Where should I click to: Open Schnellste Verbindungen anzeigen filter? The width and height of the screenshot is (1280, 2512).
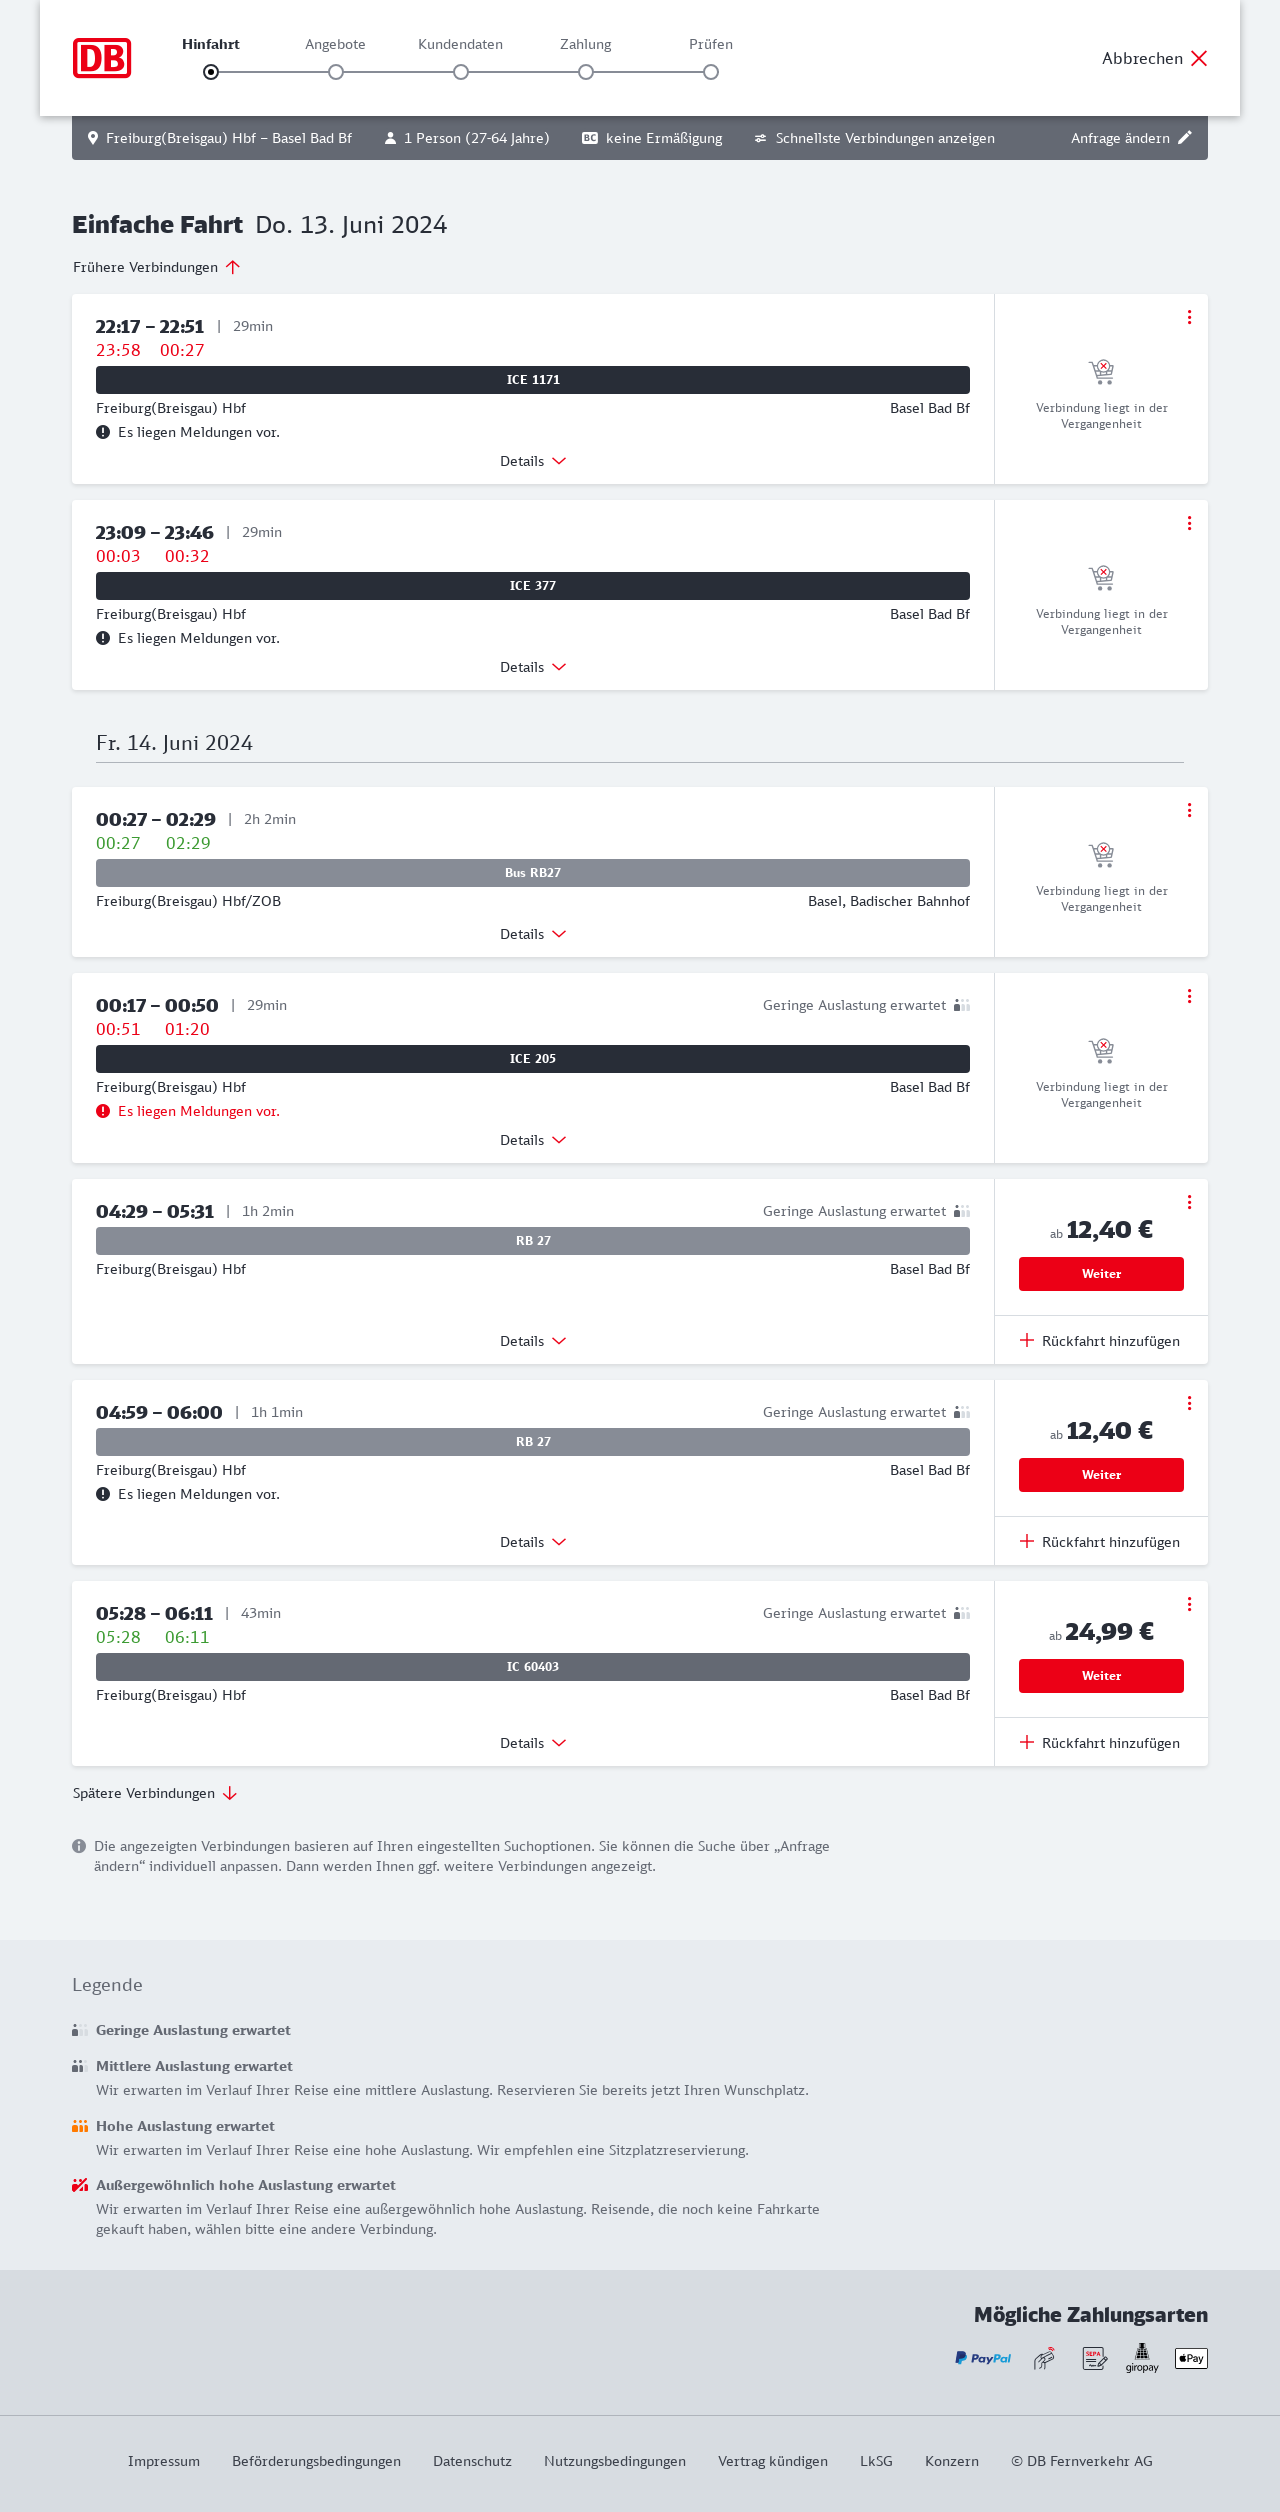point(874,138)
